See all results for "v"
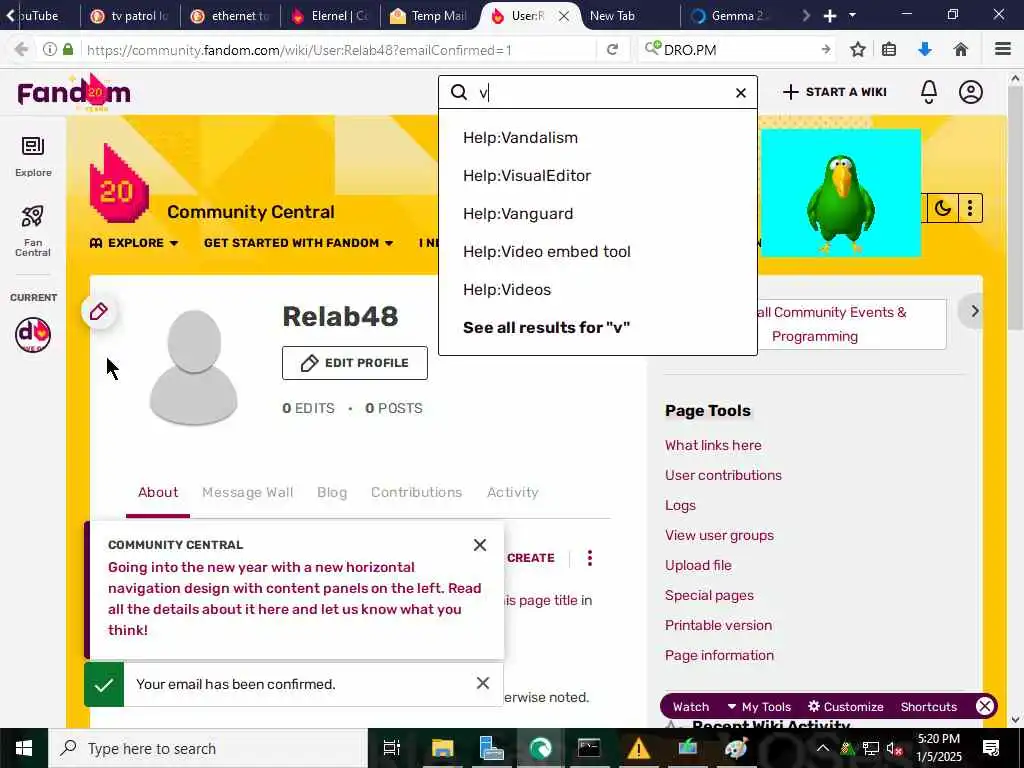This screenshot has width=1024, height=768. pyautogui.click(x=546, y=327)
